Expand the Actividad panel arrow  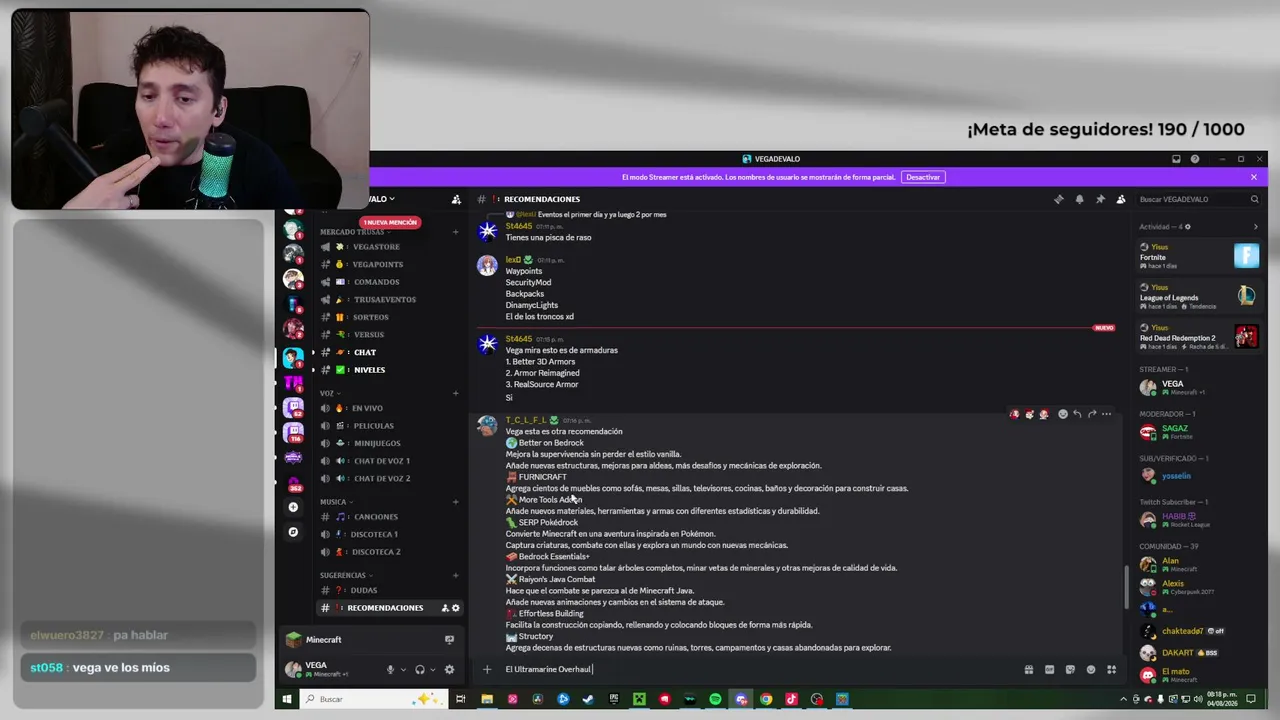coord(1255,227)
